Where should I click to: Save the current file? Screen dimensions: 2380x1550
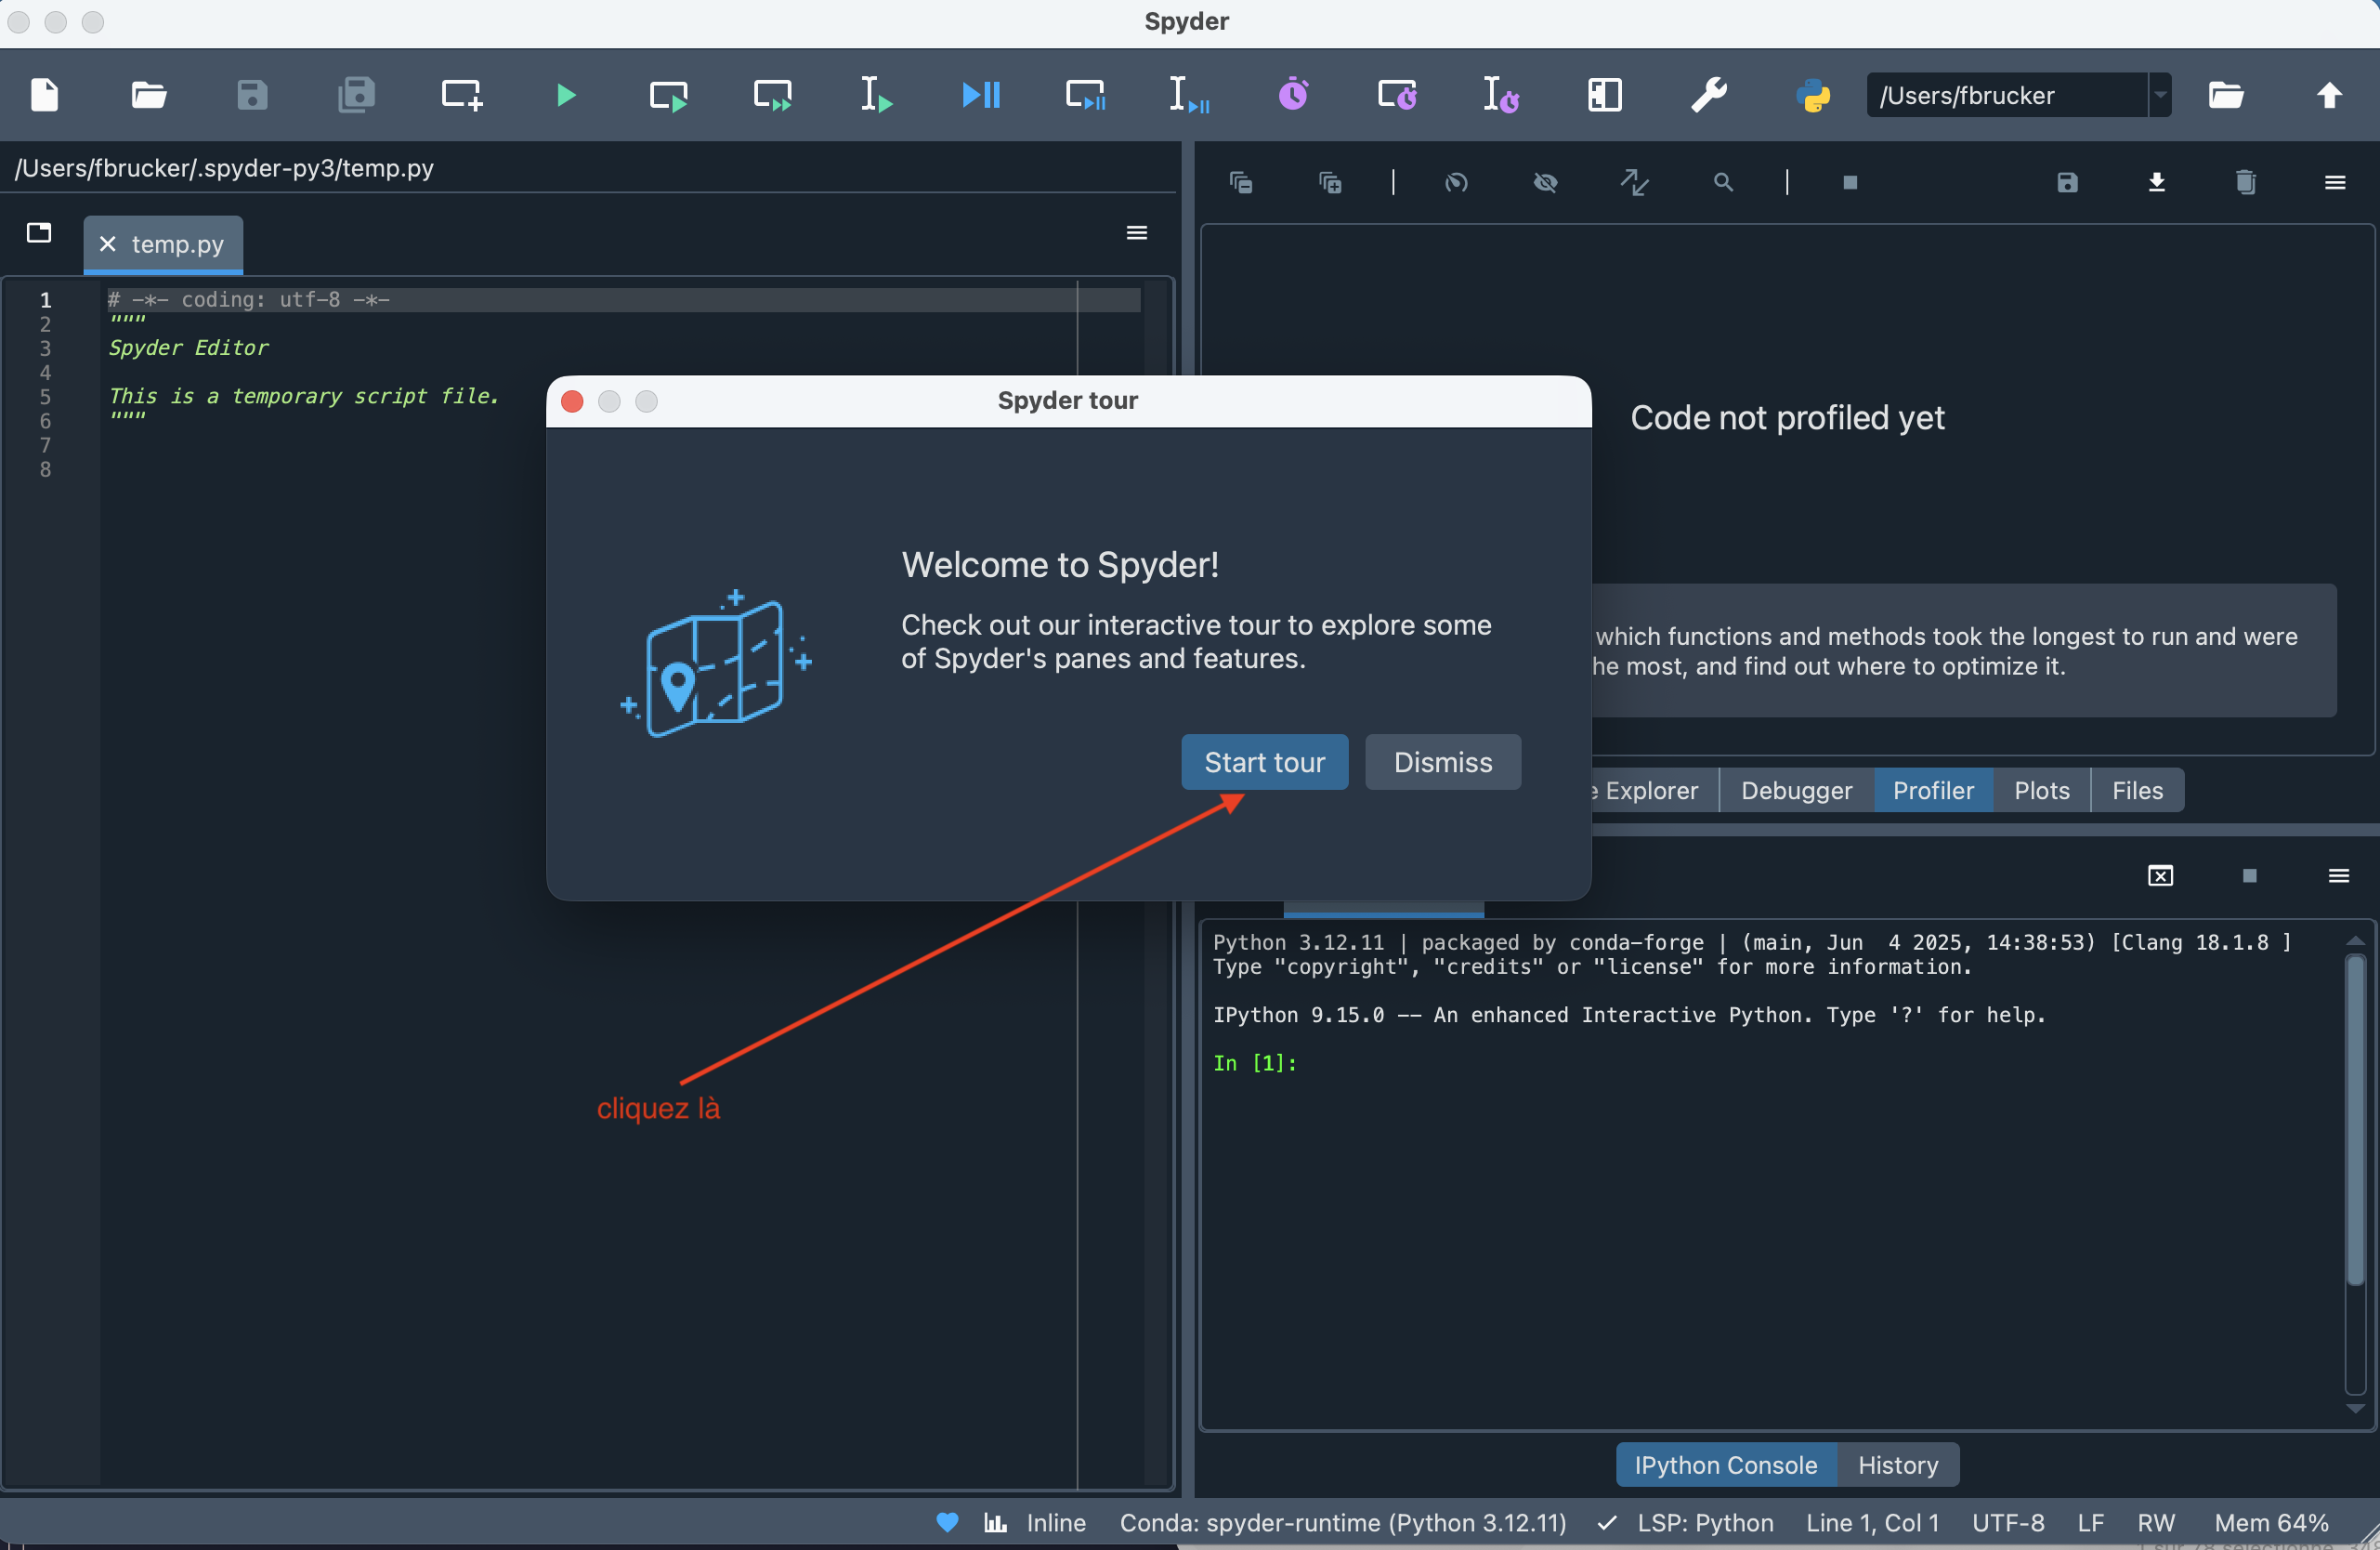252,95
